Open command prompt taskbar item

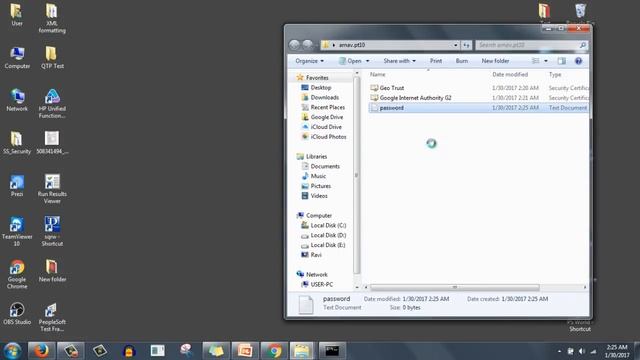click(x=332, y=351)
